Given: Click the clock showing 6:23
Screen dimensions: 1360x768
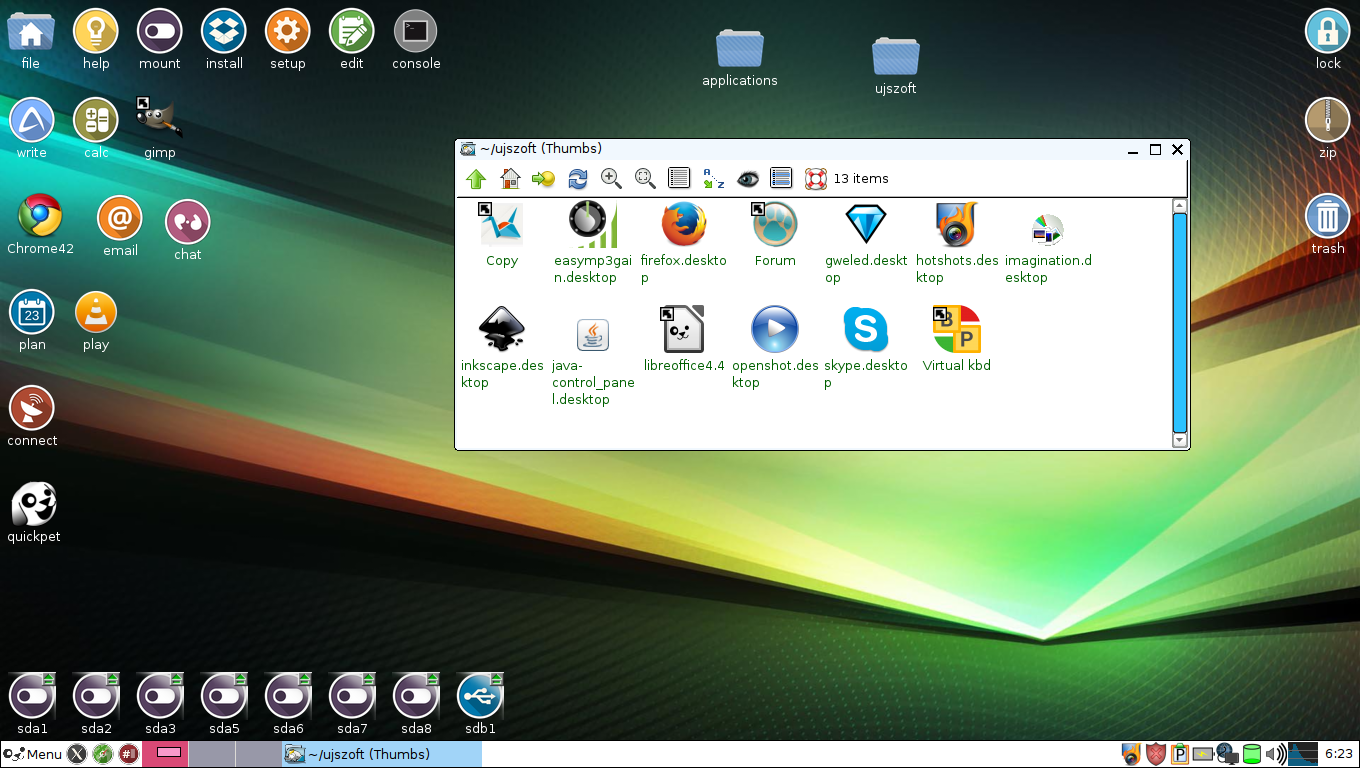Looking at the screenshot, I should (x=1338, y=754).
